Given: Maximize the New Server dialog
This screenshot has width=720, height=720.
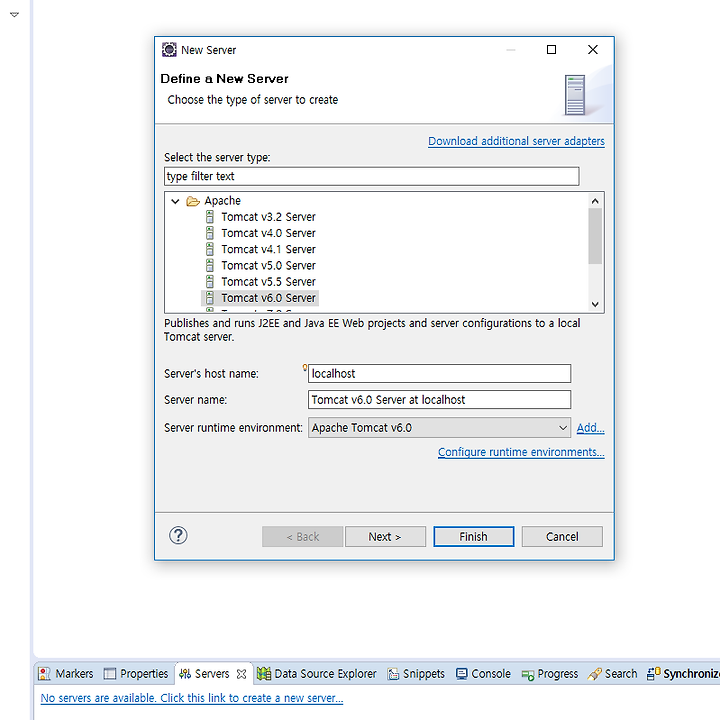Looking at the screenshot, I should pyautogui.click(x=551, y=50).
